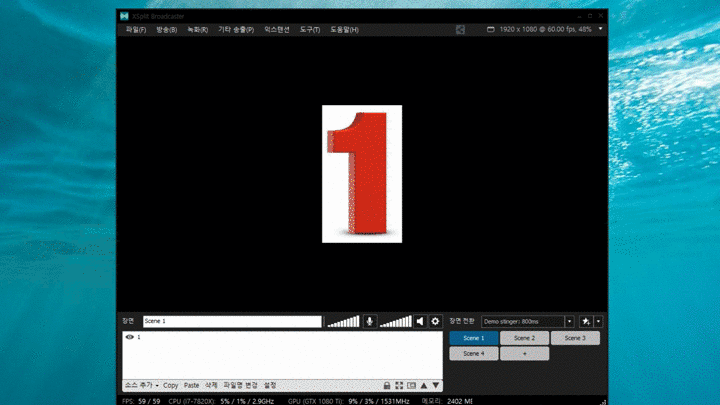The image size is (720, 405).
Task: Open audio settings gear
Action: pyautogui.click(x=435, y=321)
